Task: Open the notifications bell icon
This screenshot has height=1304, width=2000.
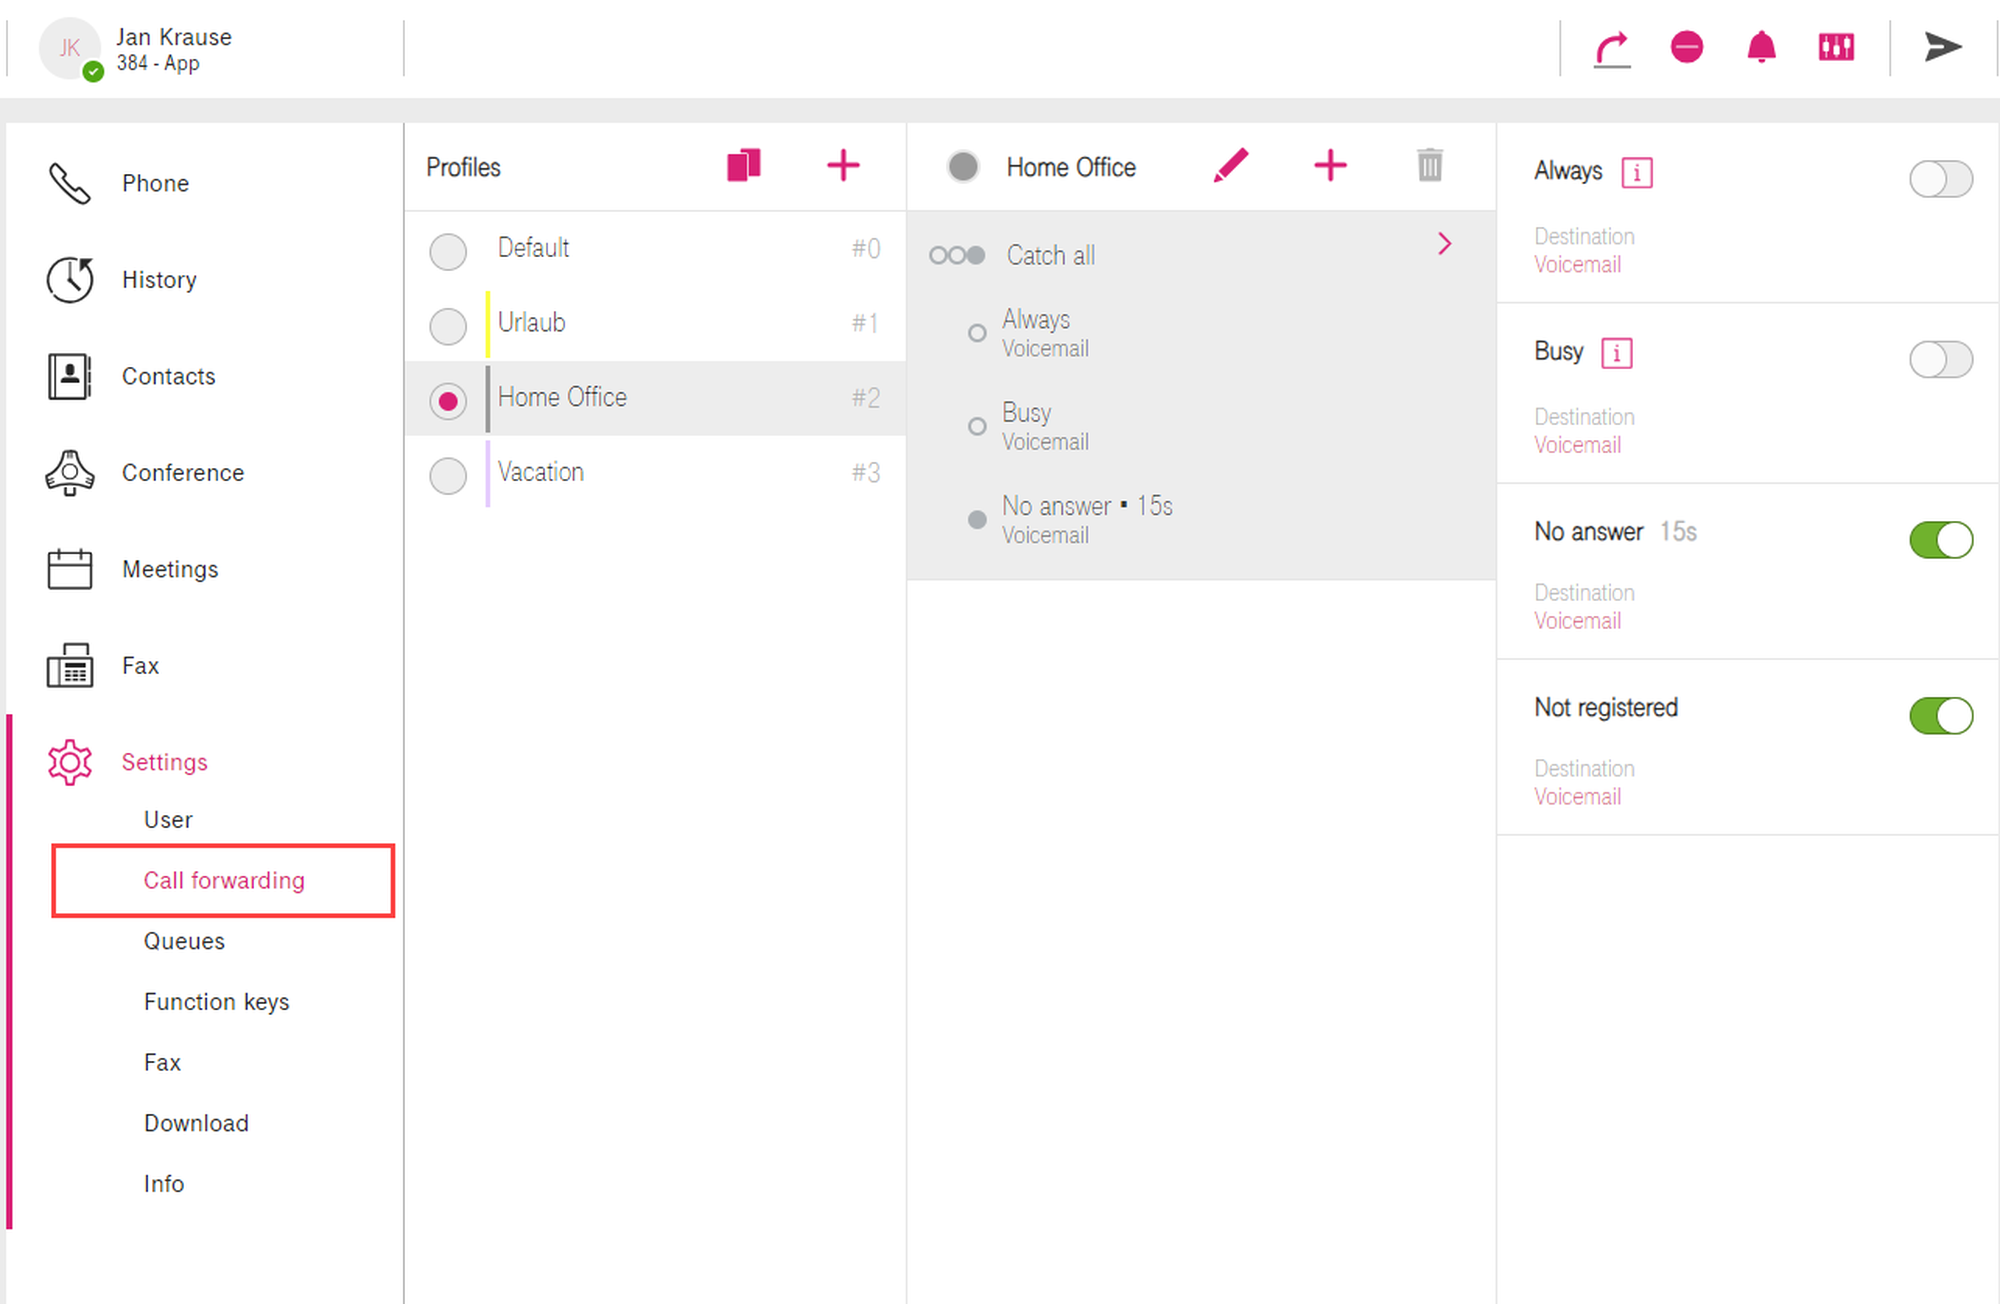Action: 1761,47
